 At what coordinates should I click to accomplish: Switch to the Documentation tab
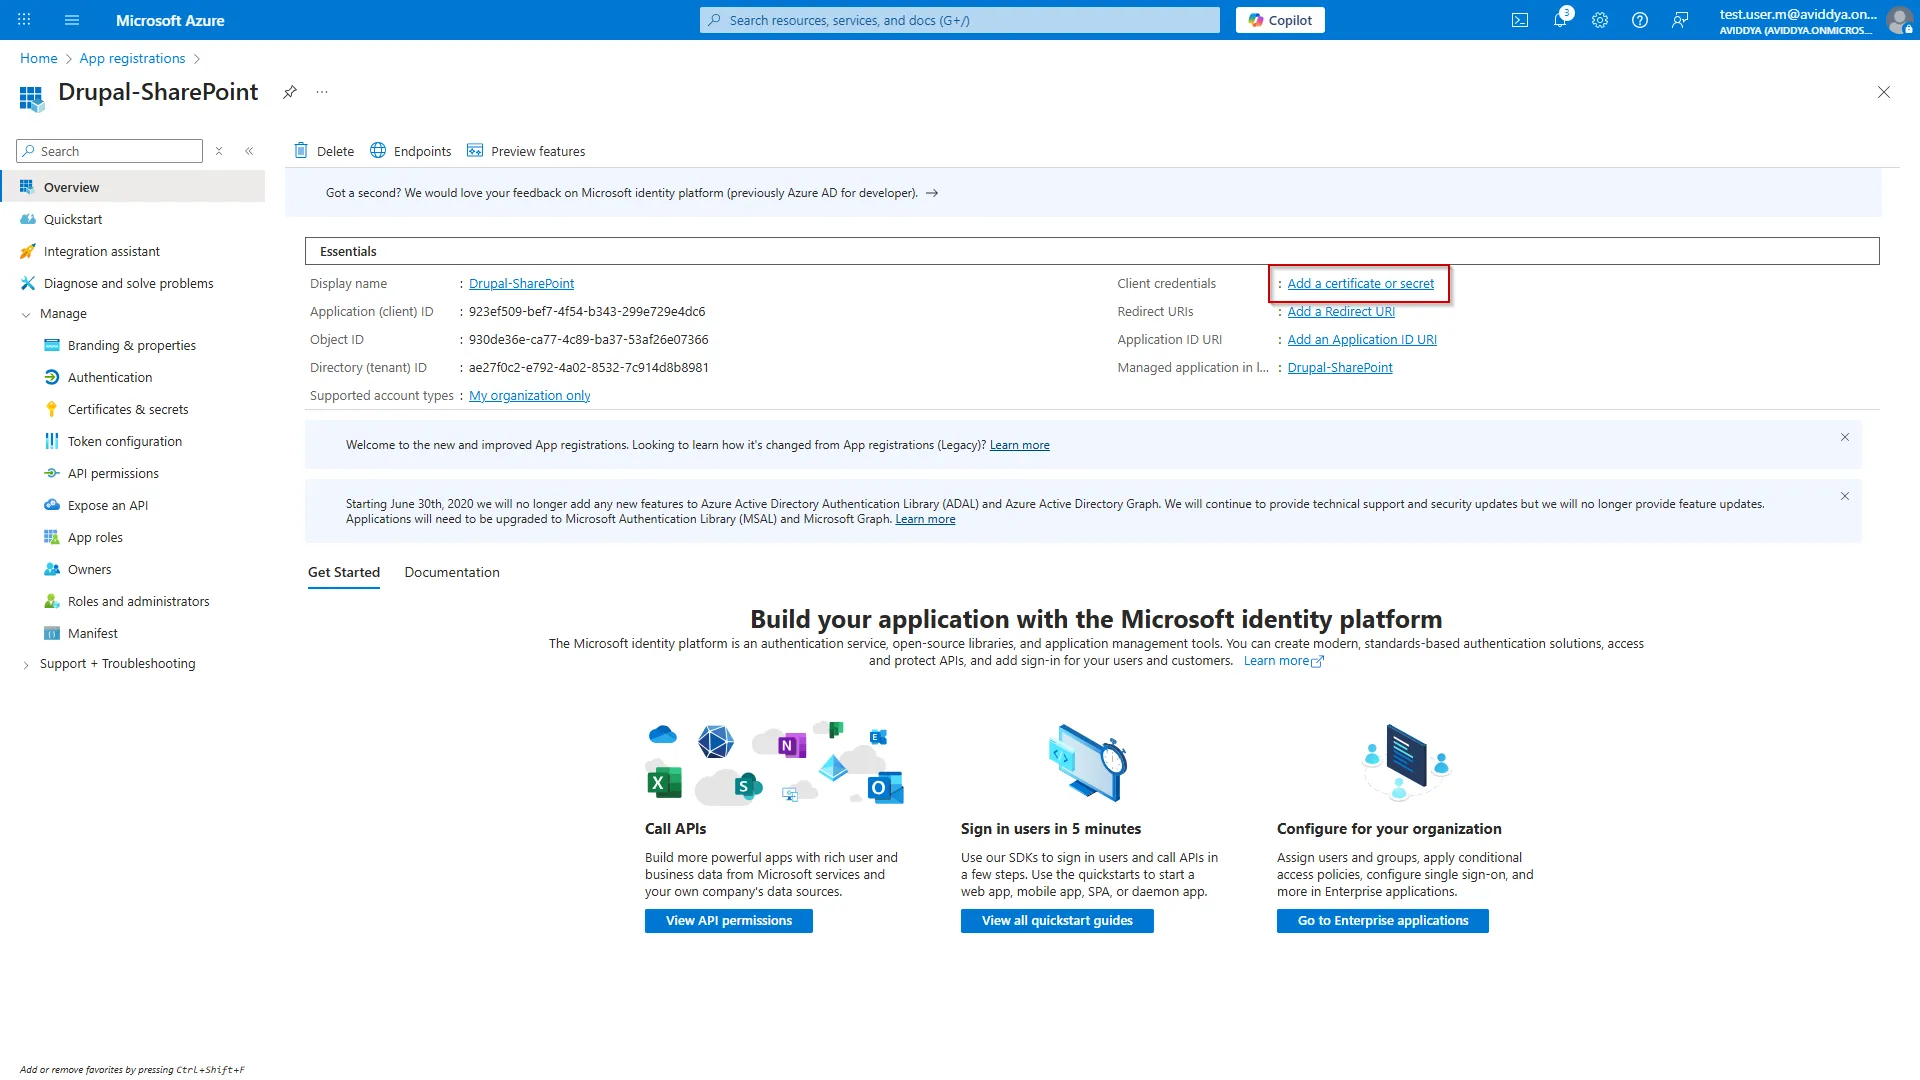[x=452, y=572]
